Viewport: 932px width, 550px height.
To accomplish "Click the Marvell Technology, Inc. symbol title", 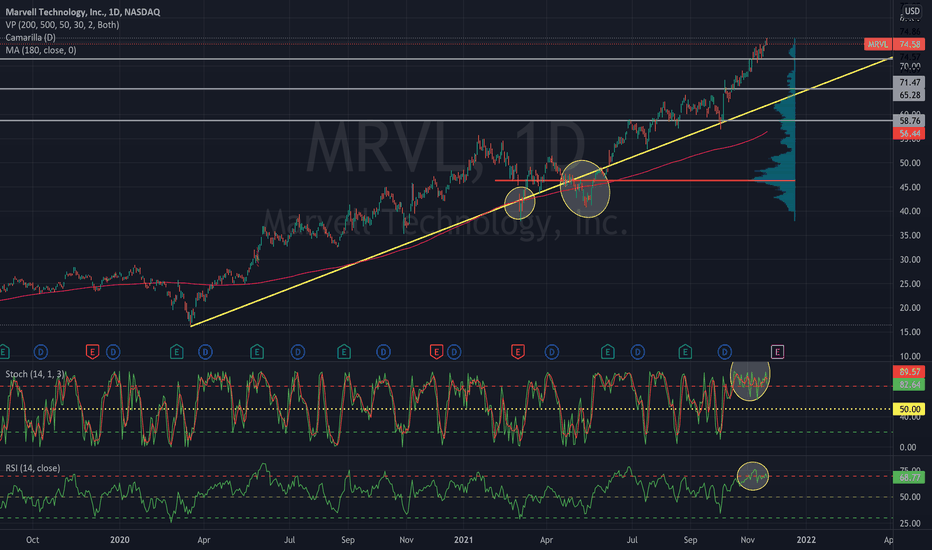I will point(83,12).
